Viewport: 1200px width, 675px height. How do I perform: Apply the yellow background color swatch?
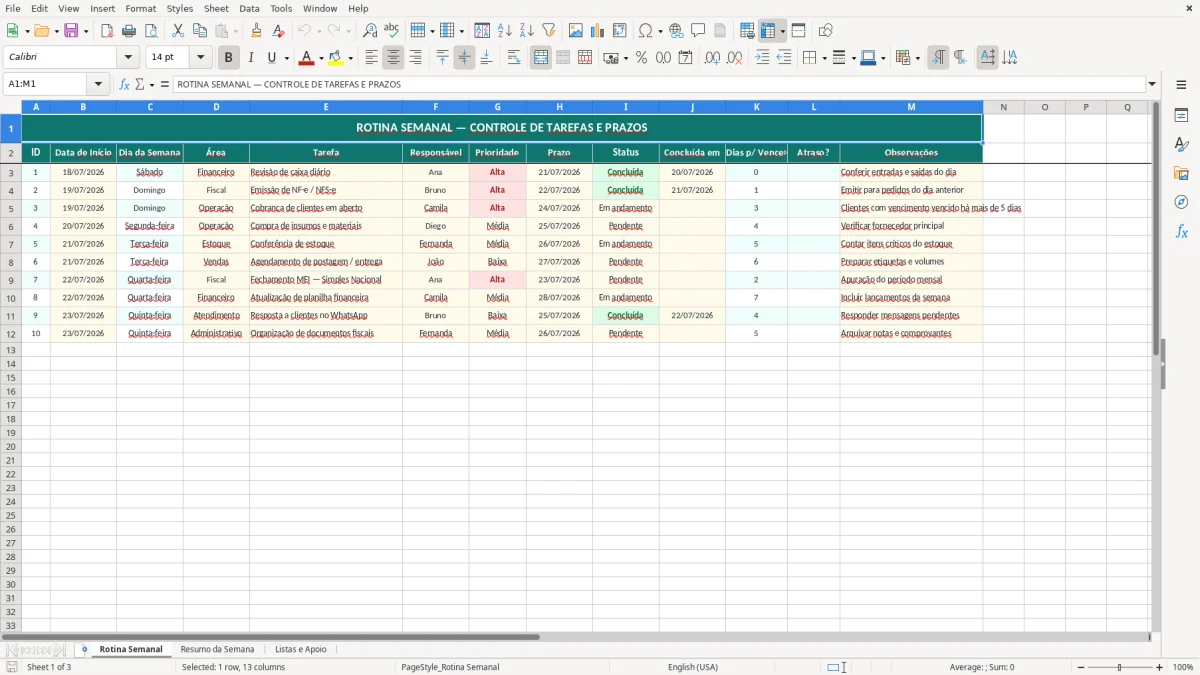[336, 58]
